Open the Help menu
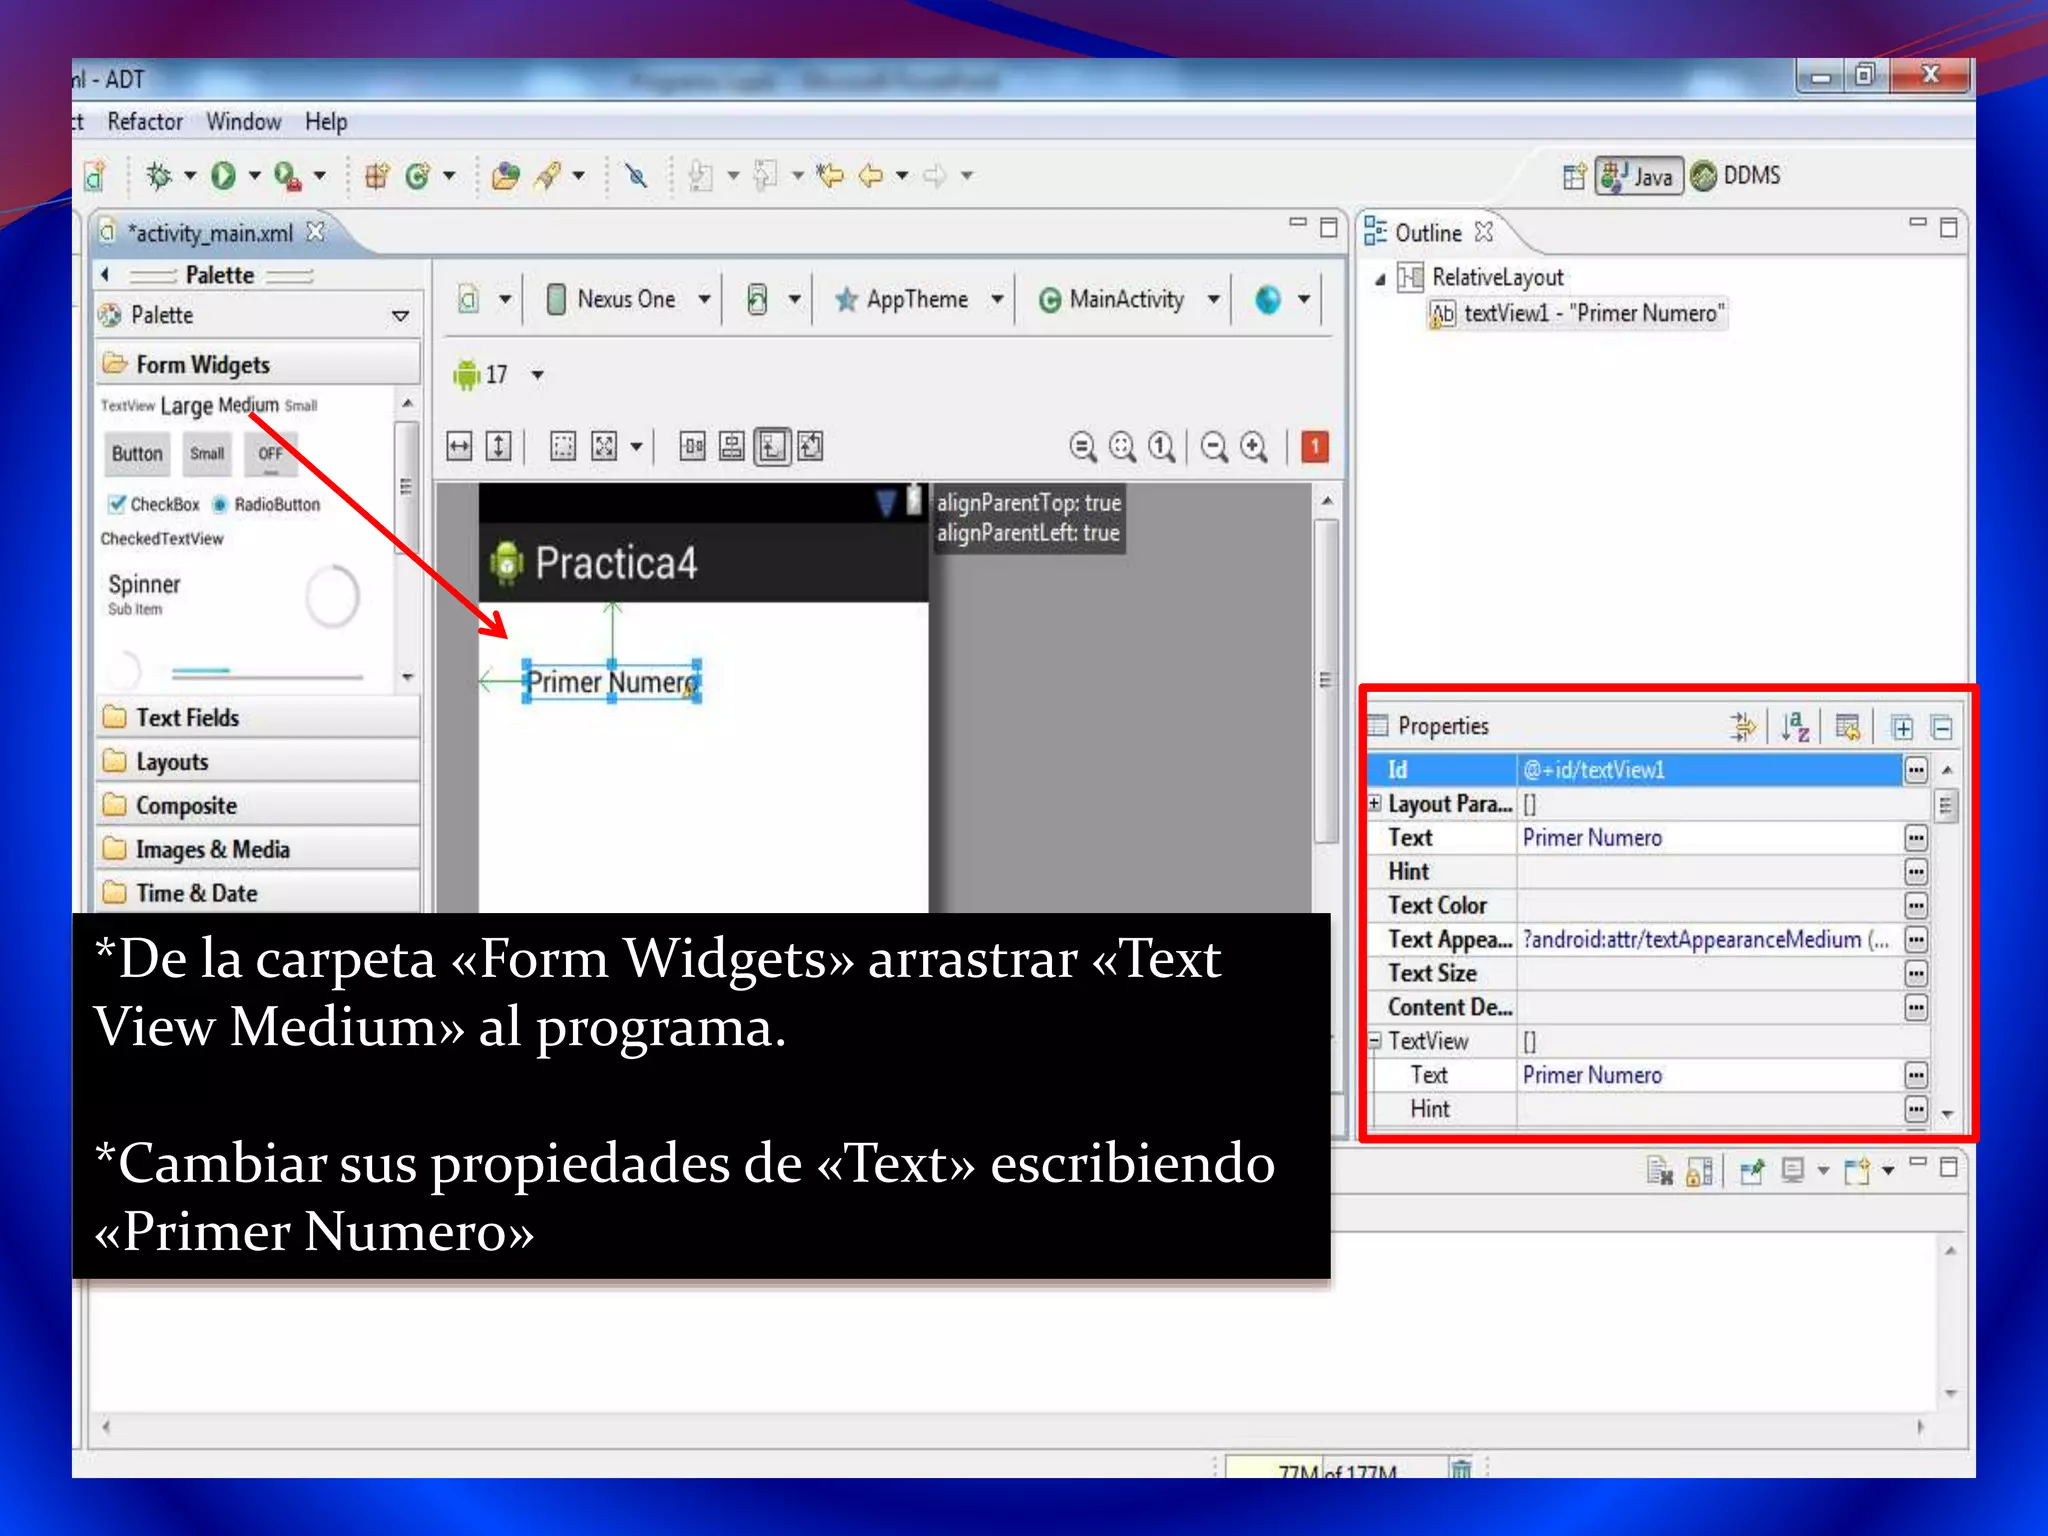 point(326,122)
